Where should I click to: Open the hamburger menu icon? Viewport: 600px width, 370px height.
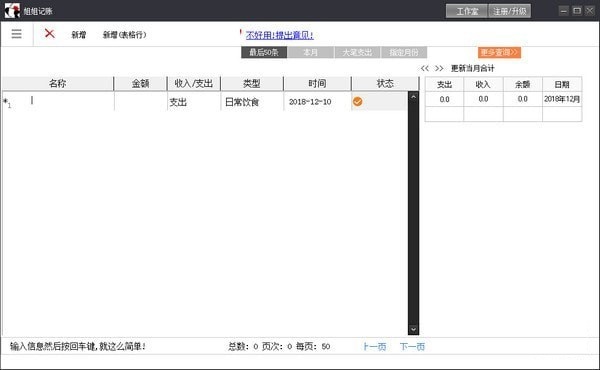click(x=16, y=34)
